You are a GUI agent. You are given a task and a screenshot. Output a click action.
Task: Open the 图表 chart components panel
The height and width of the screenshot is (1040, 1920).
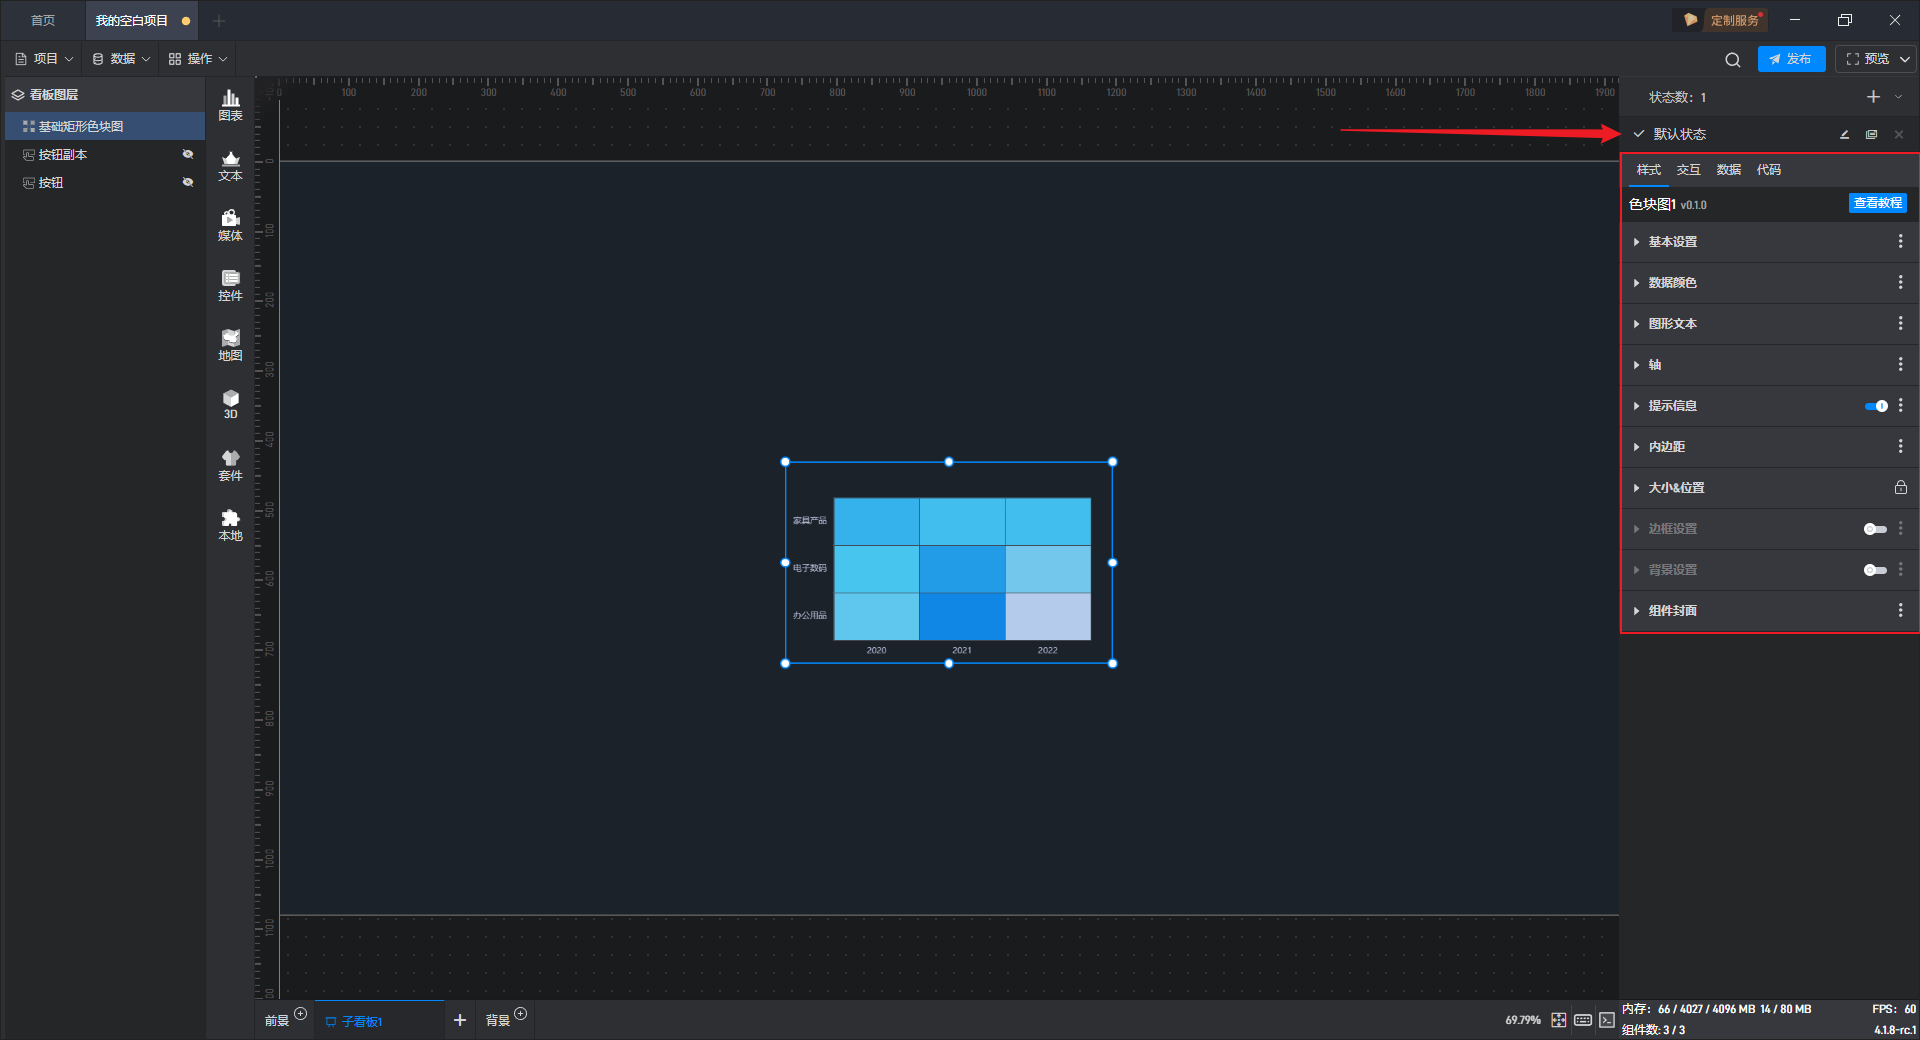point(230,104)
